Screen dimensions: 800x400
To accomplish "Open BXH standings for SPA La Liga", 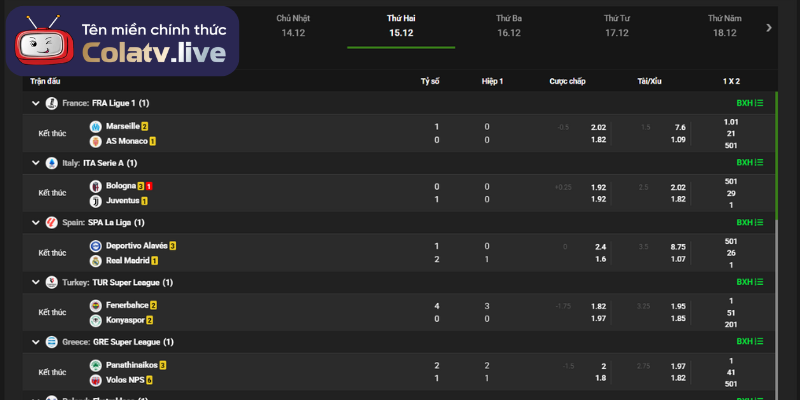I will click(749, 223).
